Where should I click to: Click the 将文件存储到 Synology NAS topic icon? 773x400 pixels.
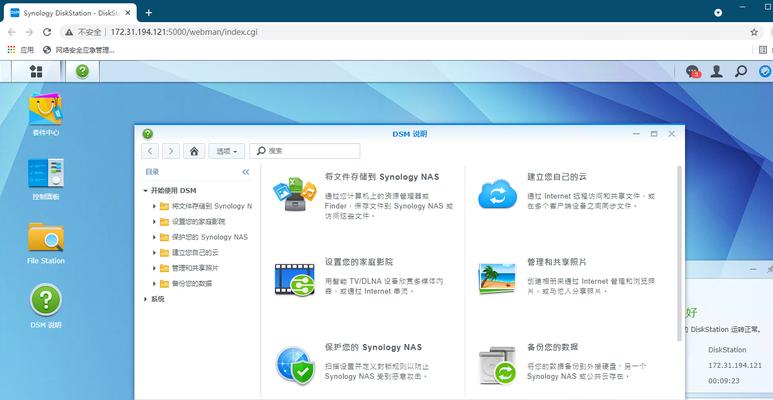point(294,194)
